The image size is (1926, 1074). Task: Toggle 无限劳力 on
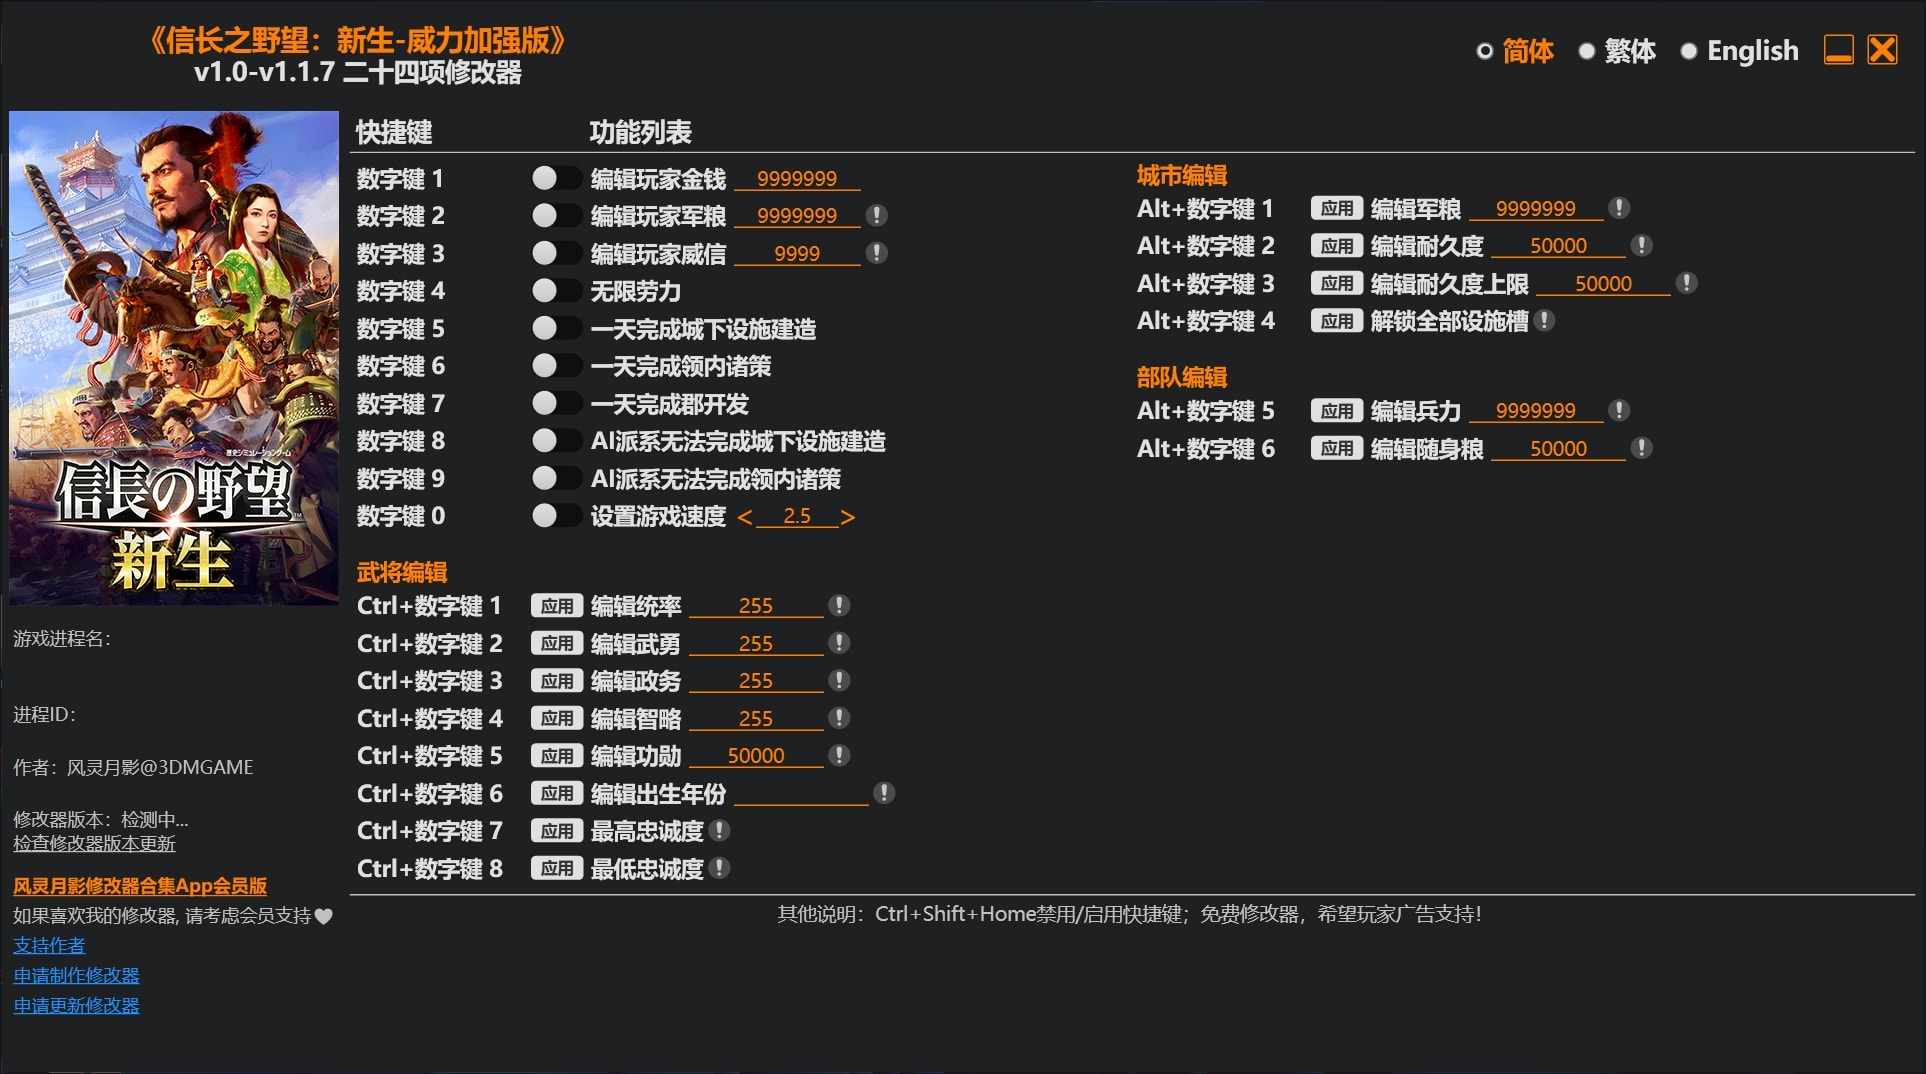[555, 291]
